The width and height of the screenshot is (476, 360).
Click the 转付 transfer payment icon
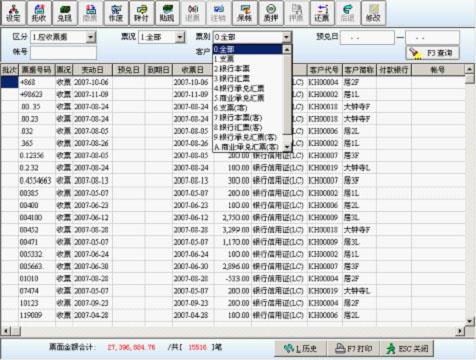[x=141, y=13]
